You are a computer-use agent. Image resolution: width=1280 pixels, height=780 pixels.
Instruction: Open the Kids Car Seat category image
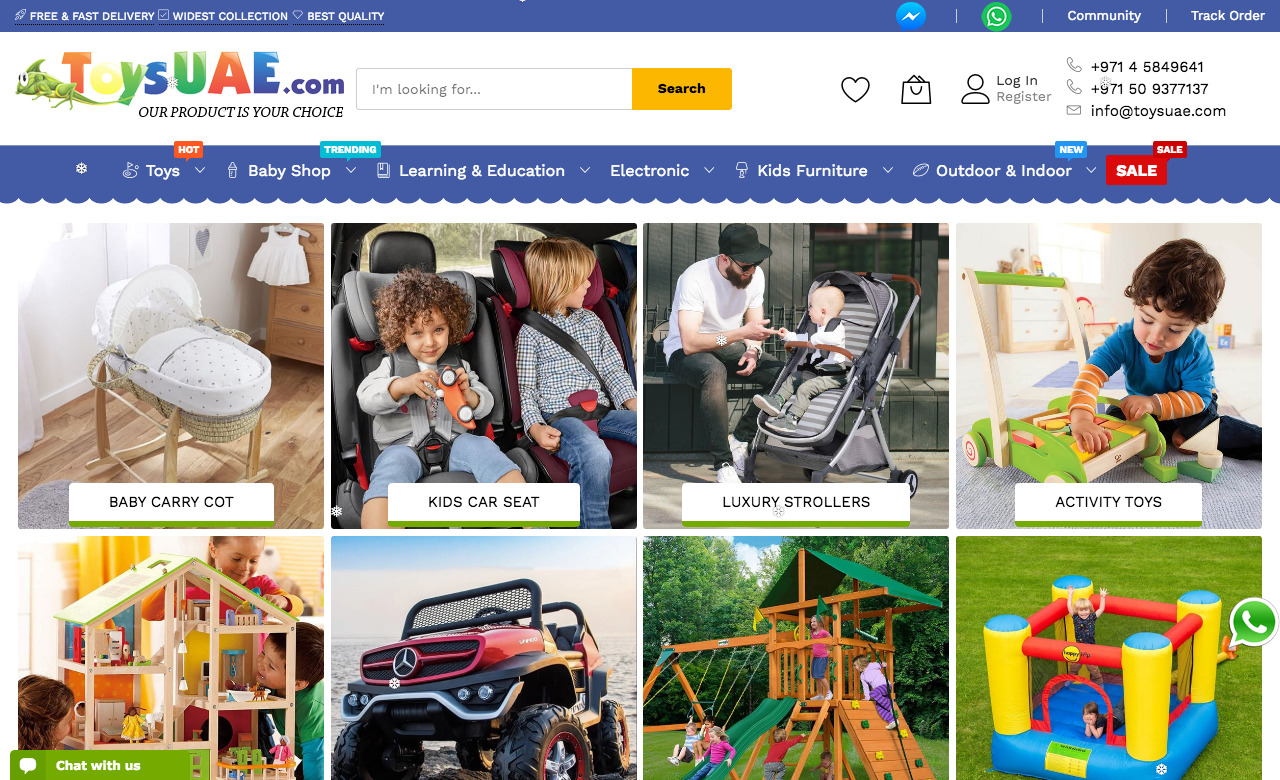[x=484, y=376]
